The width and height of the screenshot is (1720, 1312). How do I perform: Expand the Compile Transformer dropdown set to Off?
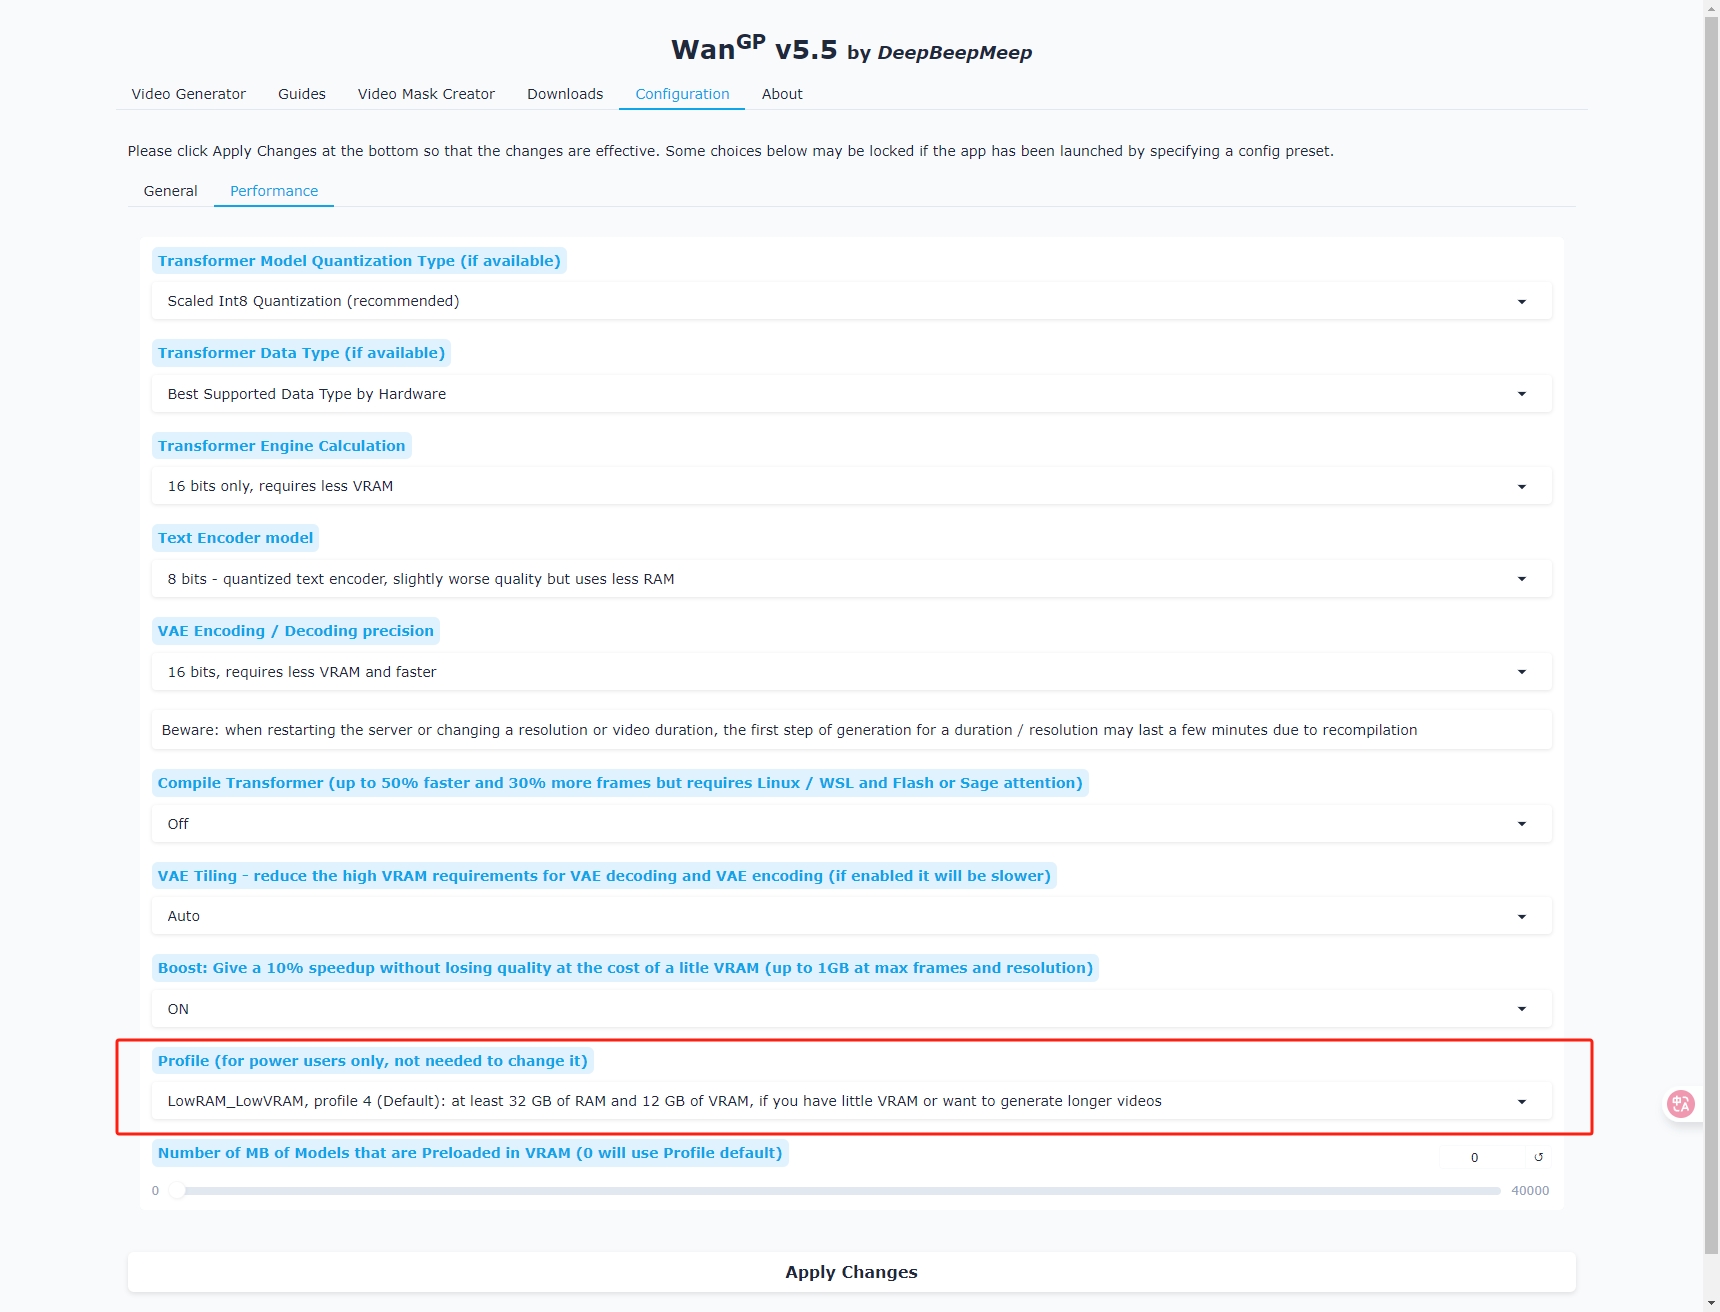850,824
